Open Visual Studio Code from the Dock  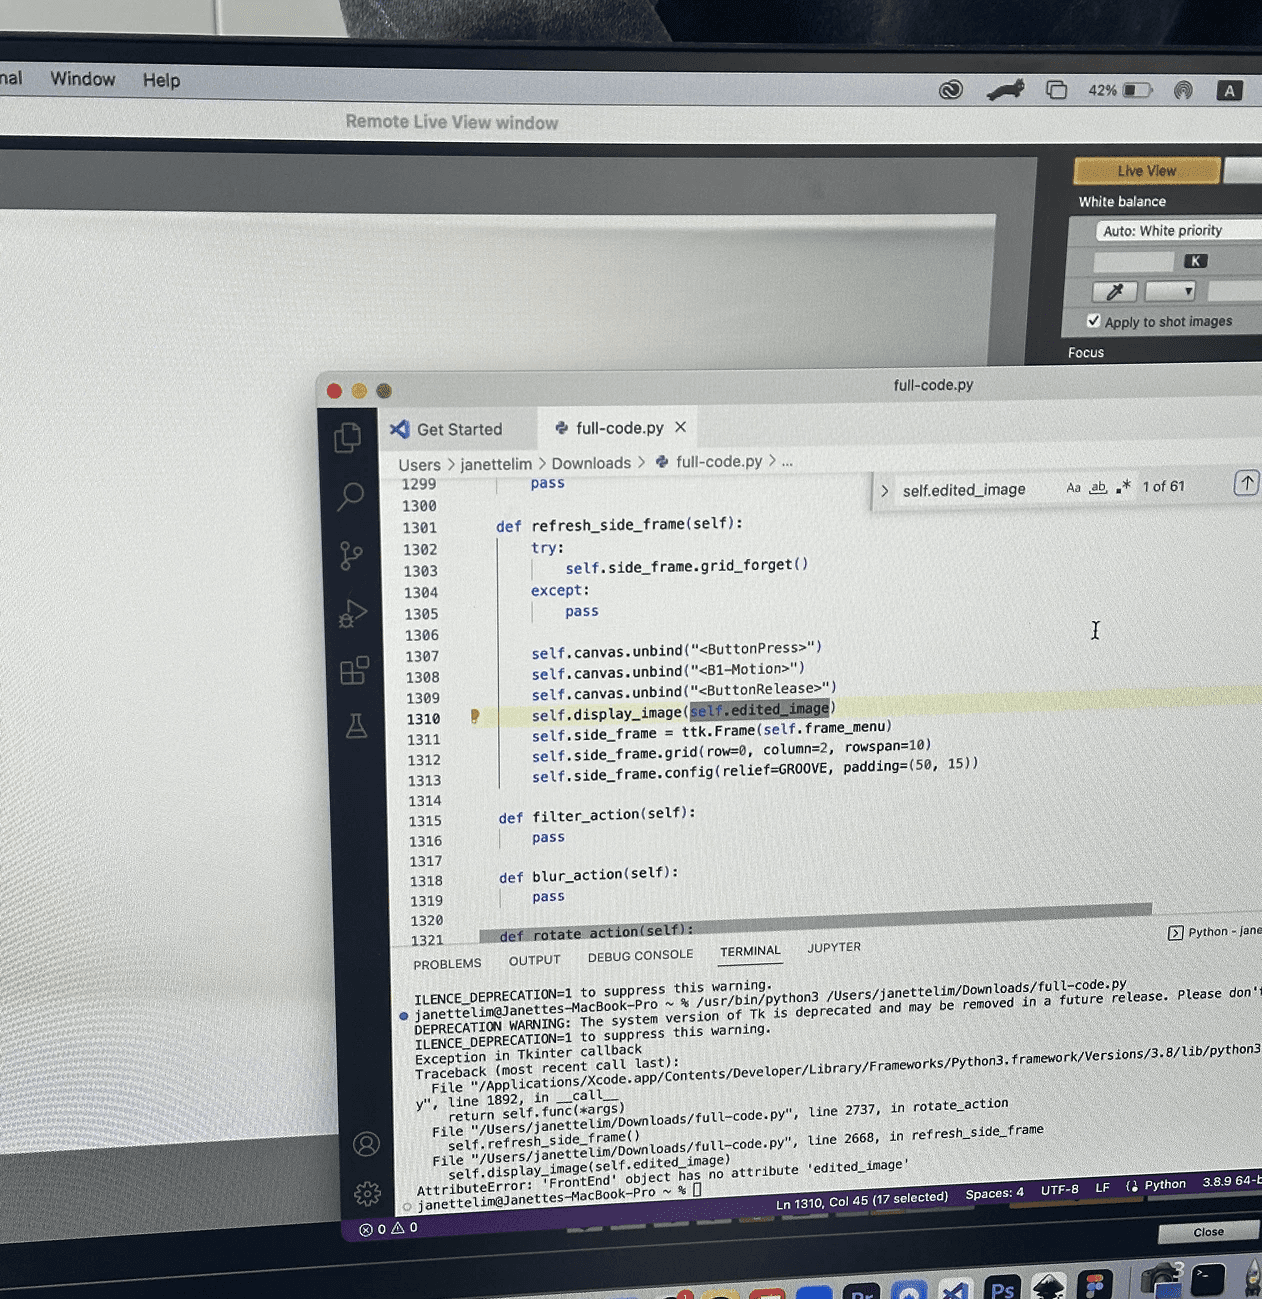pyautogui.click(x=955, y=1290)
